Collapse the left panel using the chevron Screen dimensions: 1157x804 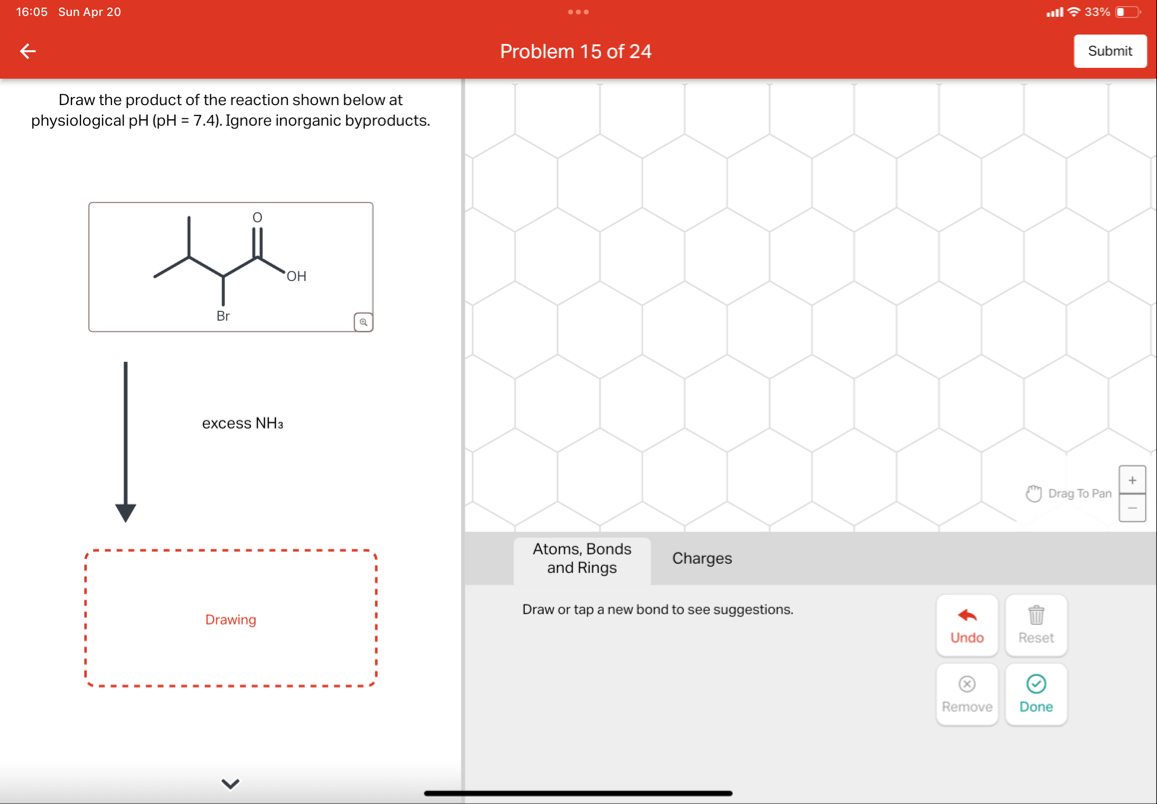(x=229, y=783)
